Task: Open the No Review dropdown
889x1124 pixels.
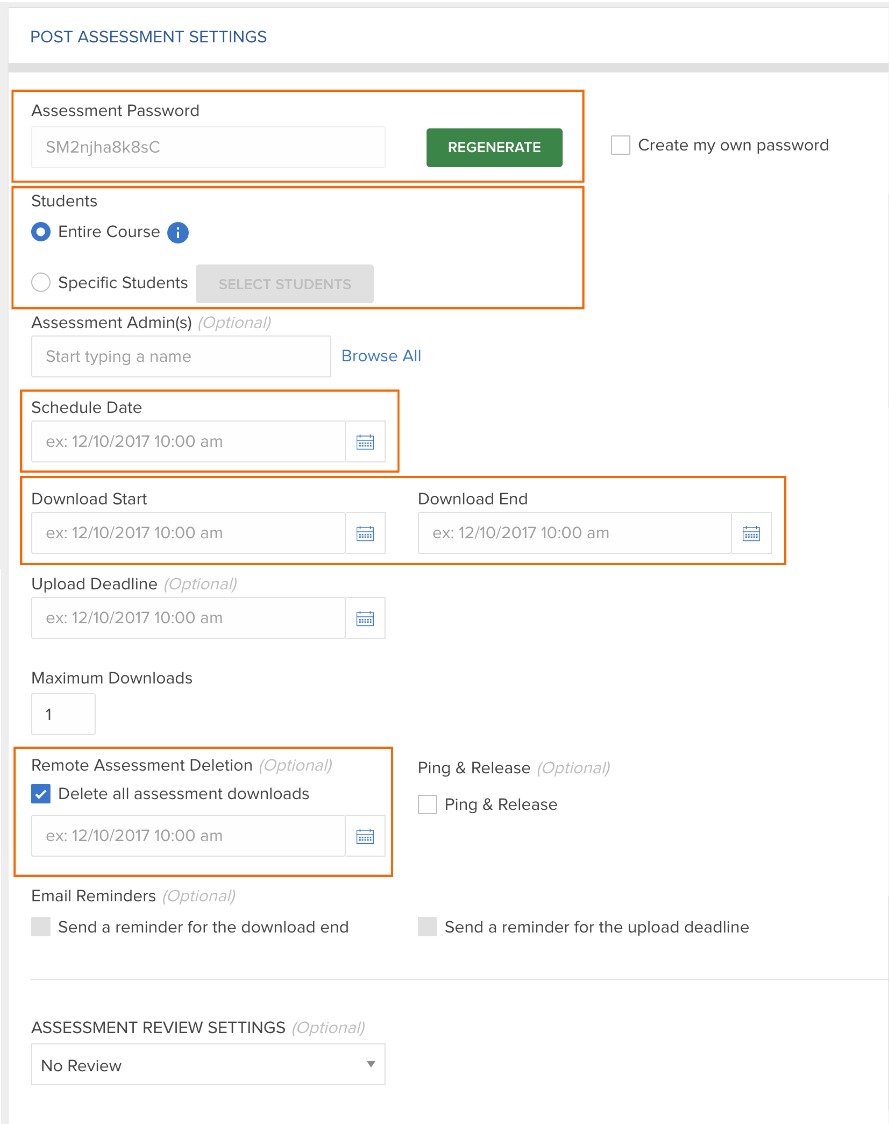Action: (x=208, y=1065)
